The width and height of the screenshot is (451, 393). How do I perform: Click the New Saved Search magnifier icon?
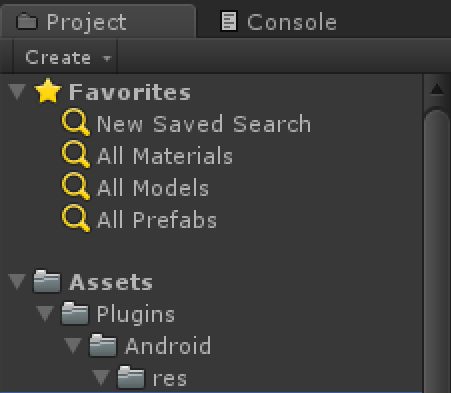coord(76,122)
